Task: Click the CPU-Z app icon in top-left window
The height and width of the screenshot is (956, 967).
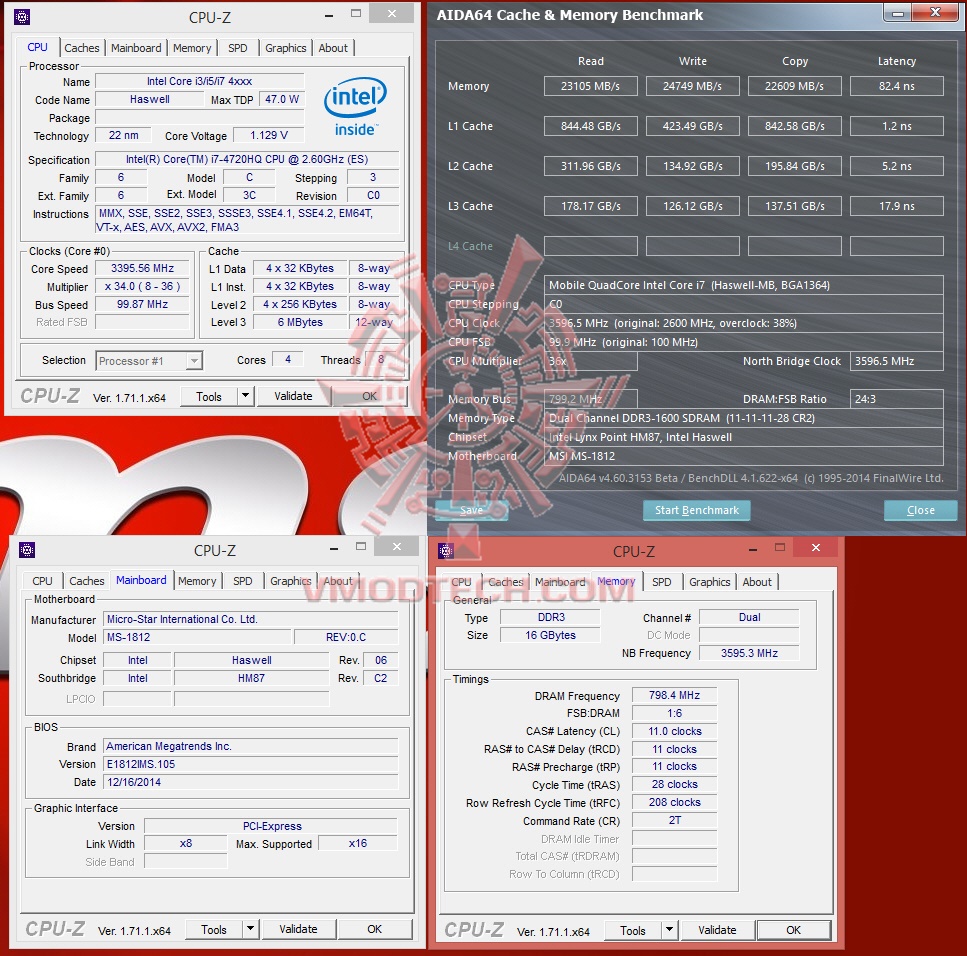Action: coord(22,17)
